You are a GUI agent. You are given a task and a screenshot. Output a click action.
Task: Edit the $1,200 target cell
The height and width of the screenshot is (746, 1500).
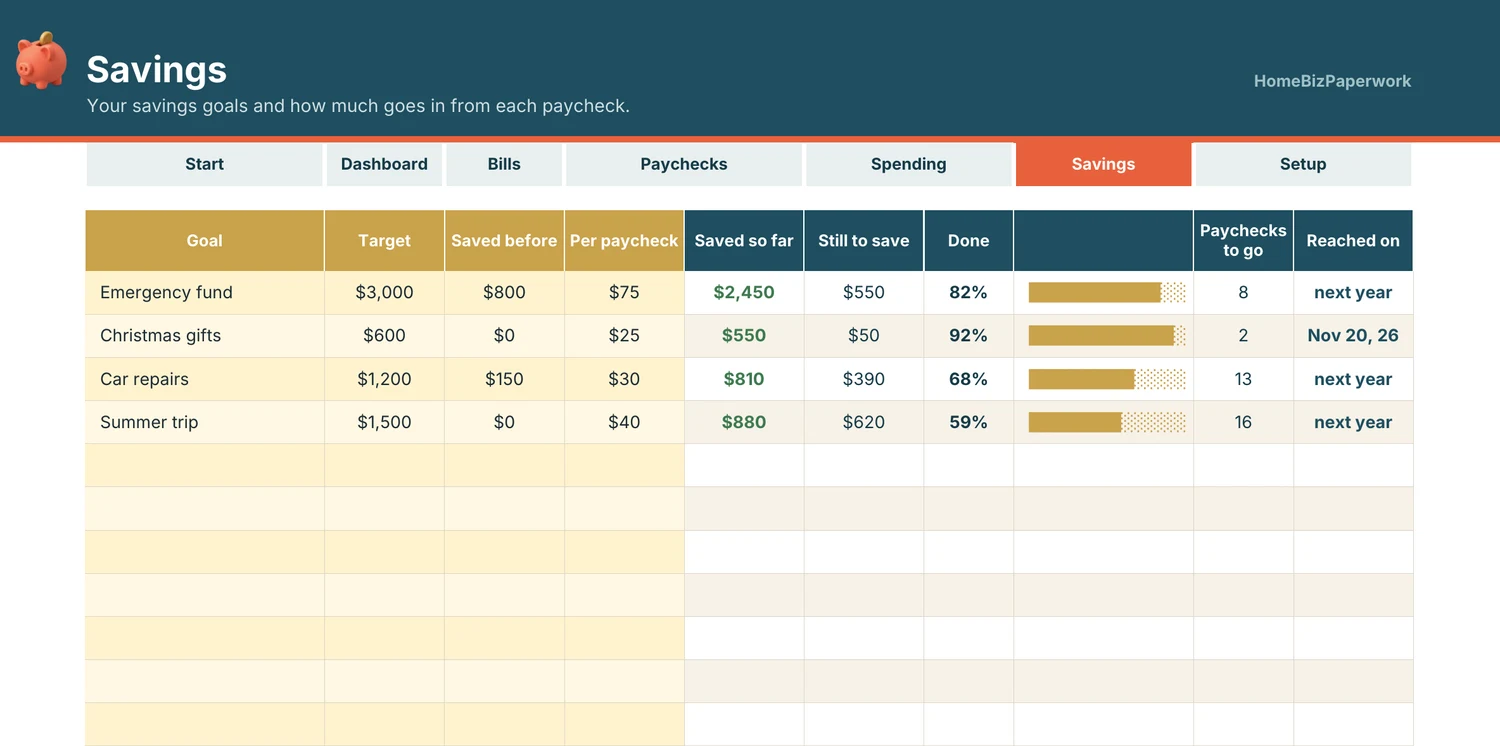coord(385,379)
